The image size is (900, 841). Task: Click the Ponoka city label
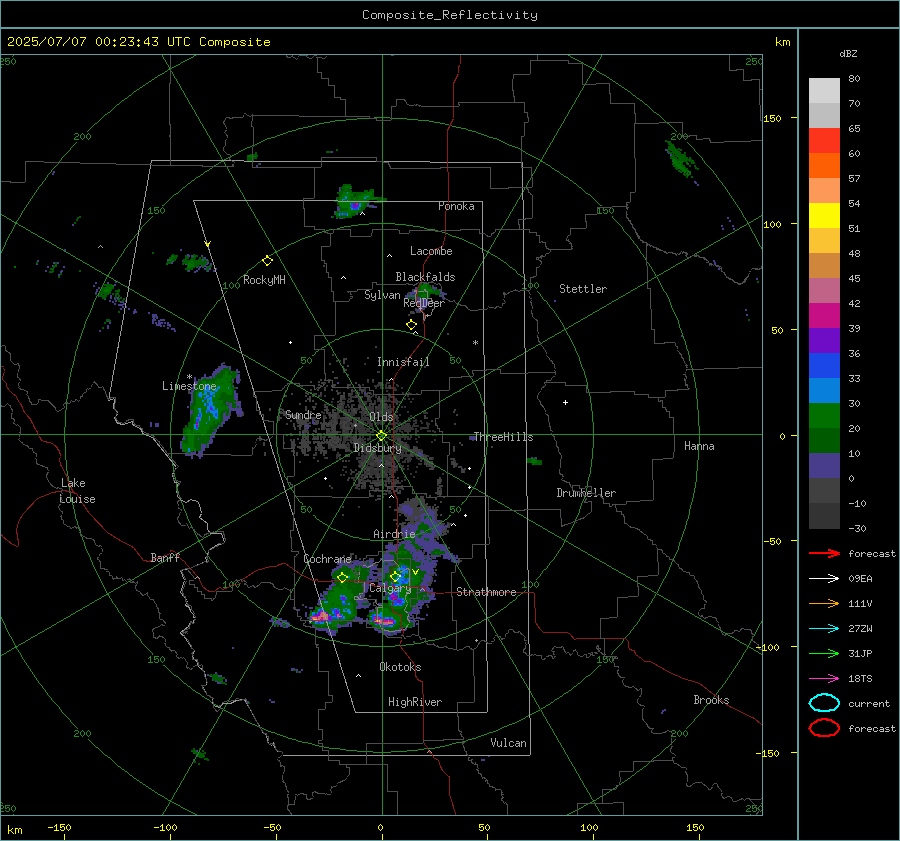[x=456, y=206]
